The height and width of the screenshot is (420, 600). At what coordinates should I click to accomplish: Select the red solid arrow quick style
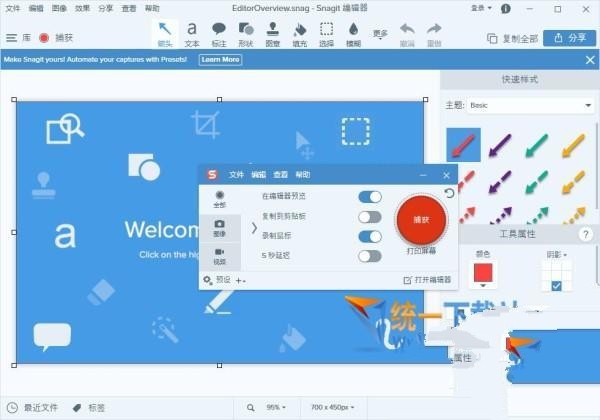tap(463, 145)
